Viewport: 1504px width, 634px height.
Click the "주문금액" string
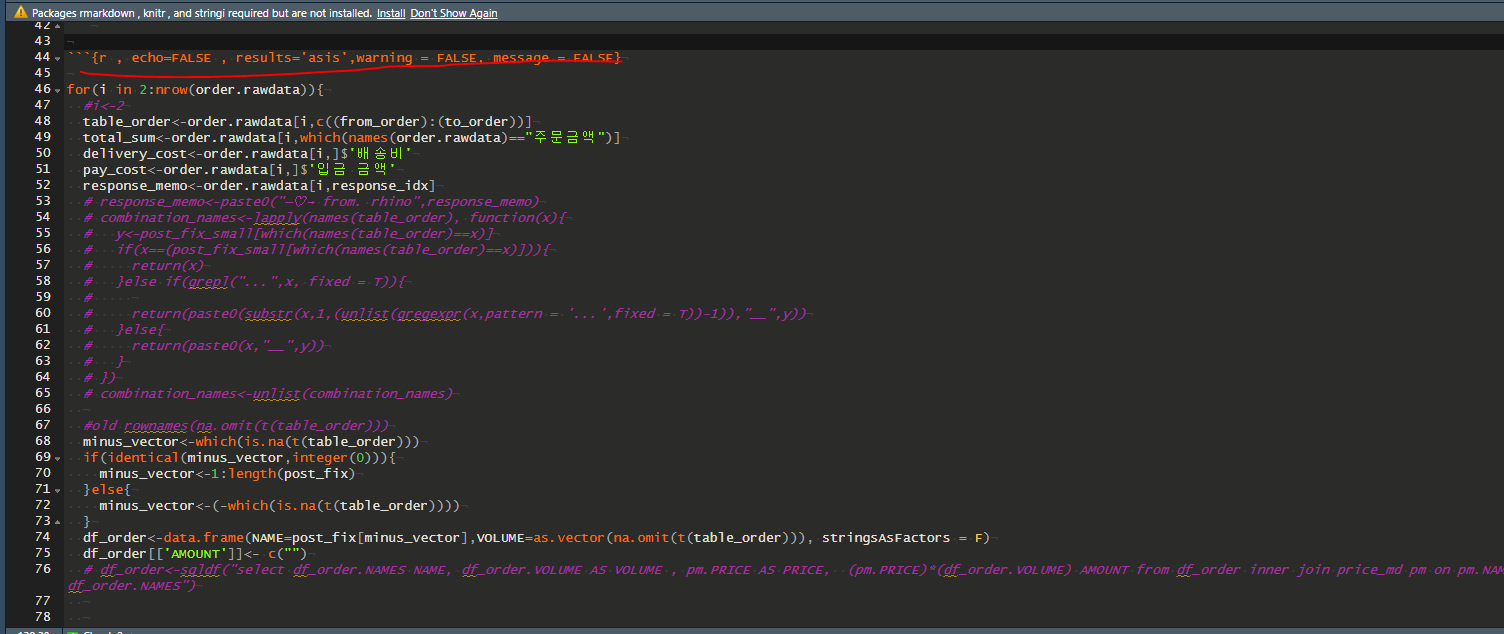[x=567, y=138]
